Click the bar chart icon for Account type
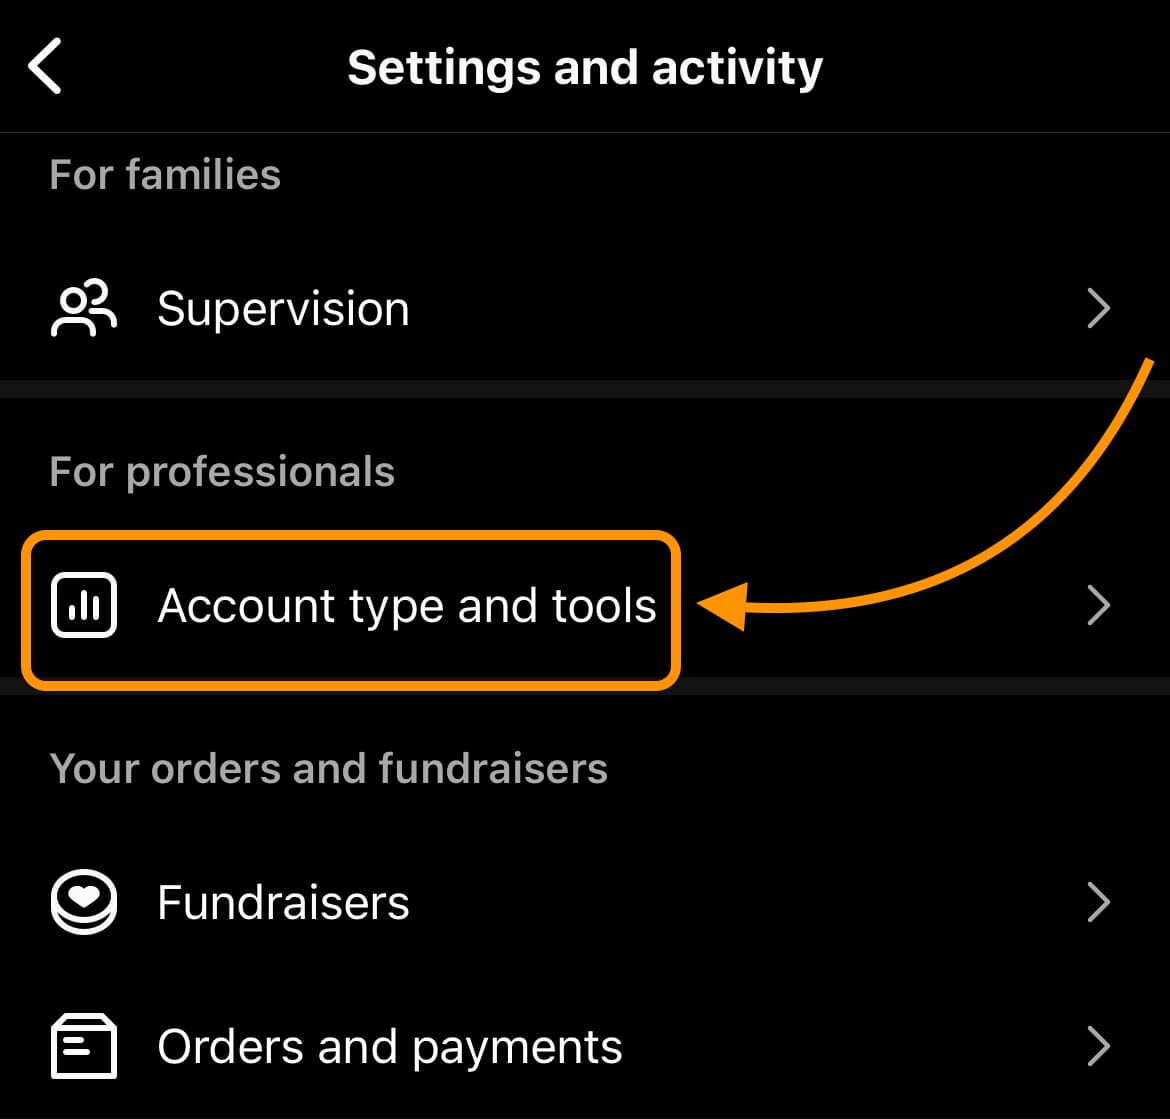The image size is (1170, 1119). 84,605
